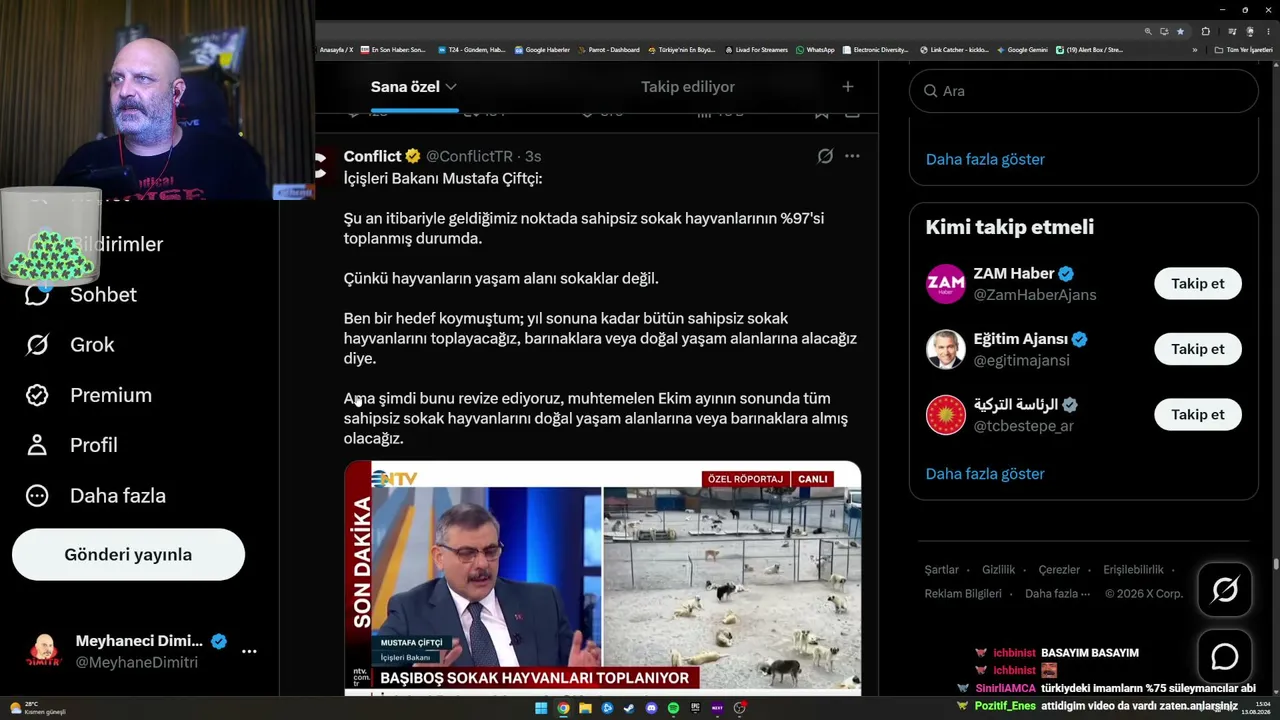
Task: Open Discord from the taskbar
Action: point(651,708)
